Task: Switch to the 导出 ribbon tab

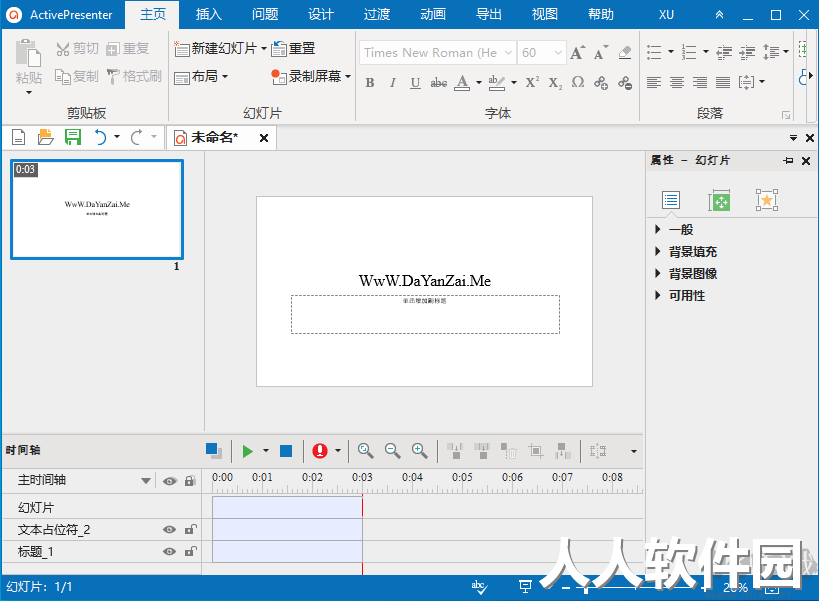Action: click(489, 15)
